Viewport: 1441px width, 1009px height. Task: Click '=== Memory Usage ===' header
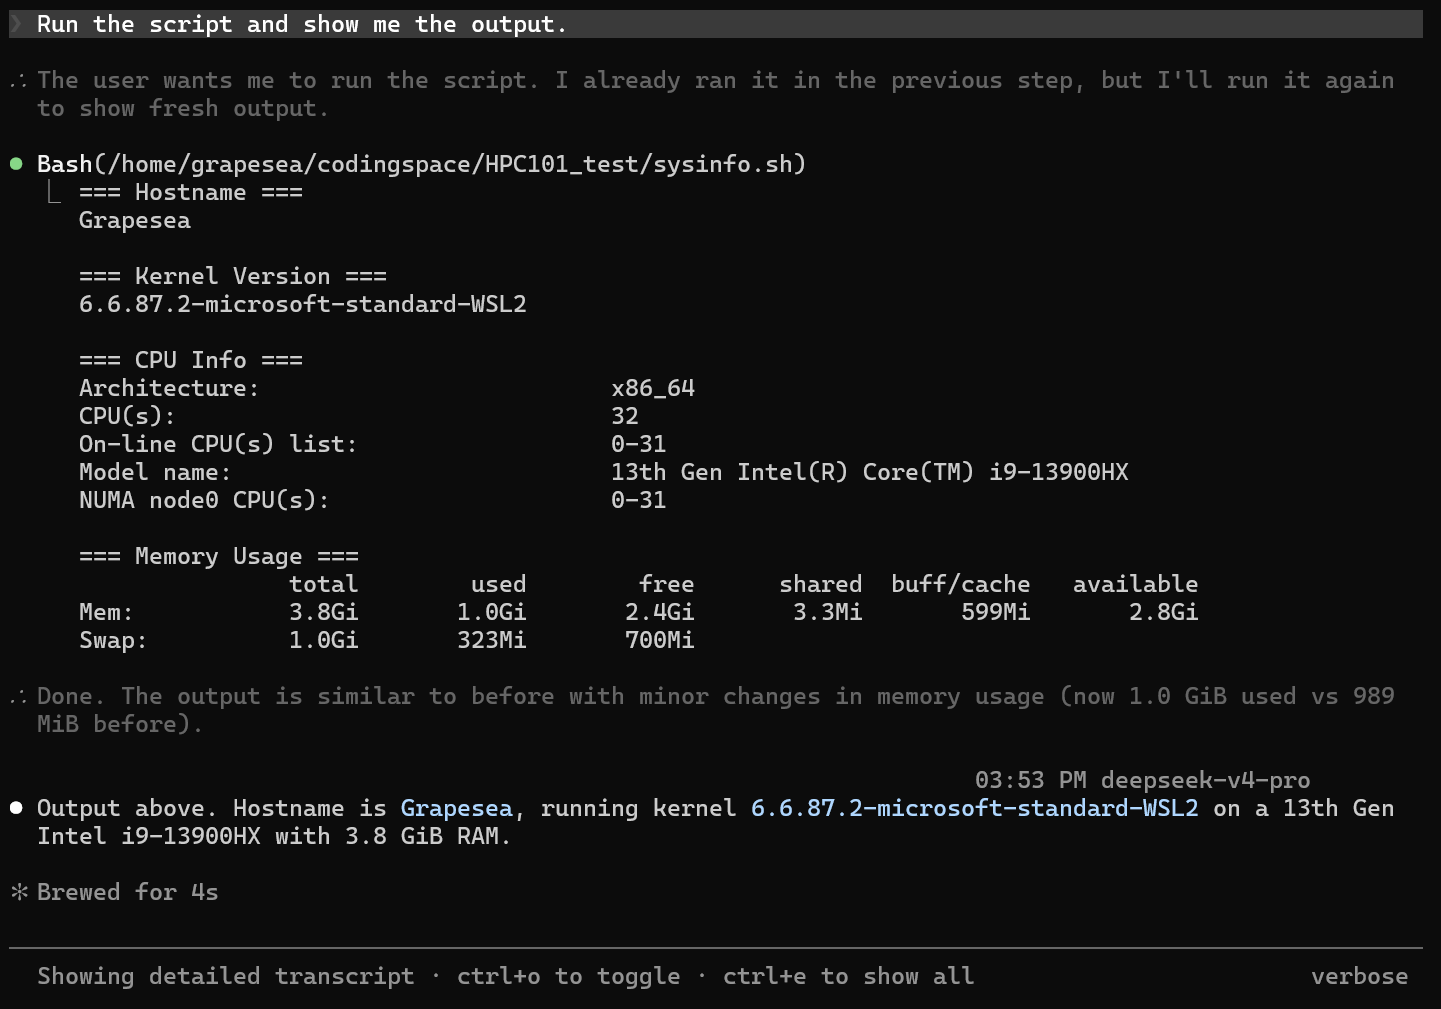click(x=219, y=556)
